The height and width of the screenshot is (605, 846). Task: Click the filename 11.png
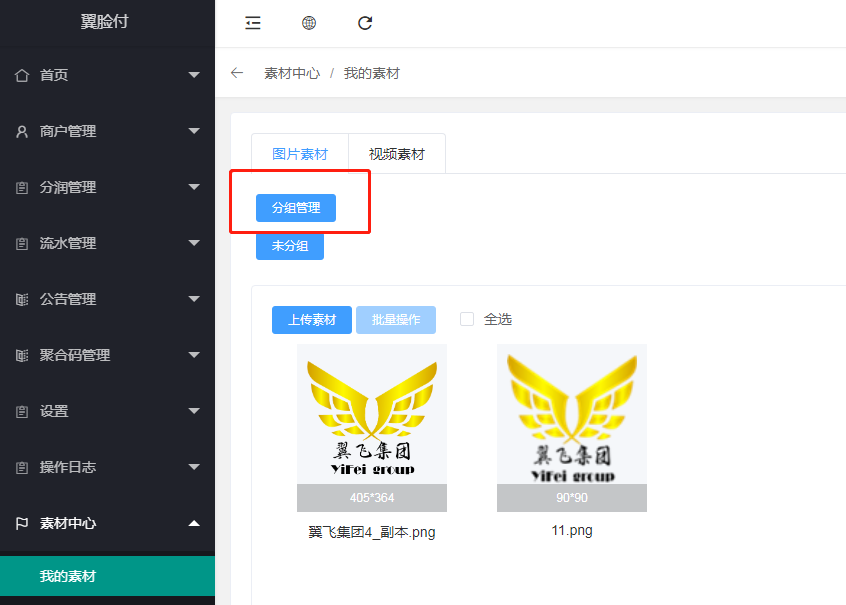[572, 531]
